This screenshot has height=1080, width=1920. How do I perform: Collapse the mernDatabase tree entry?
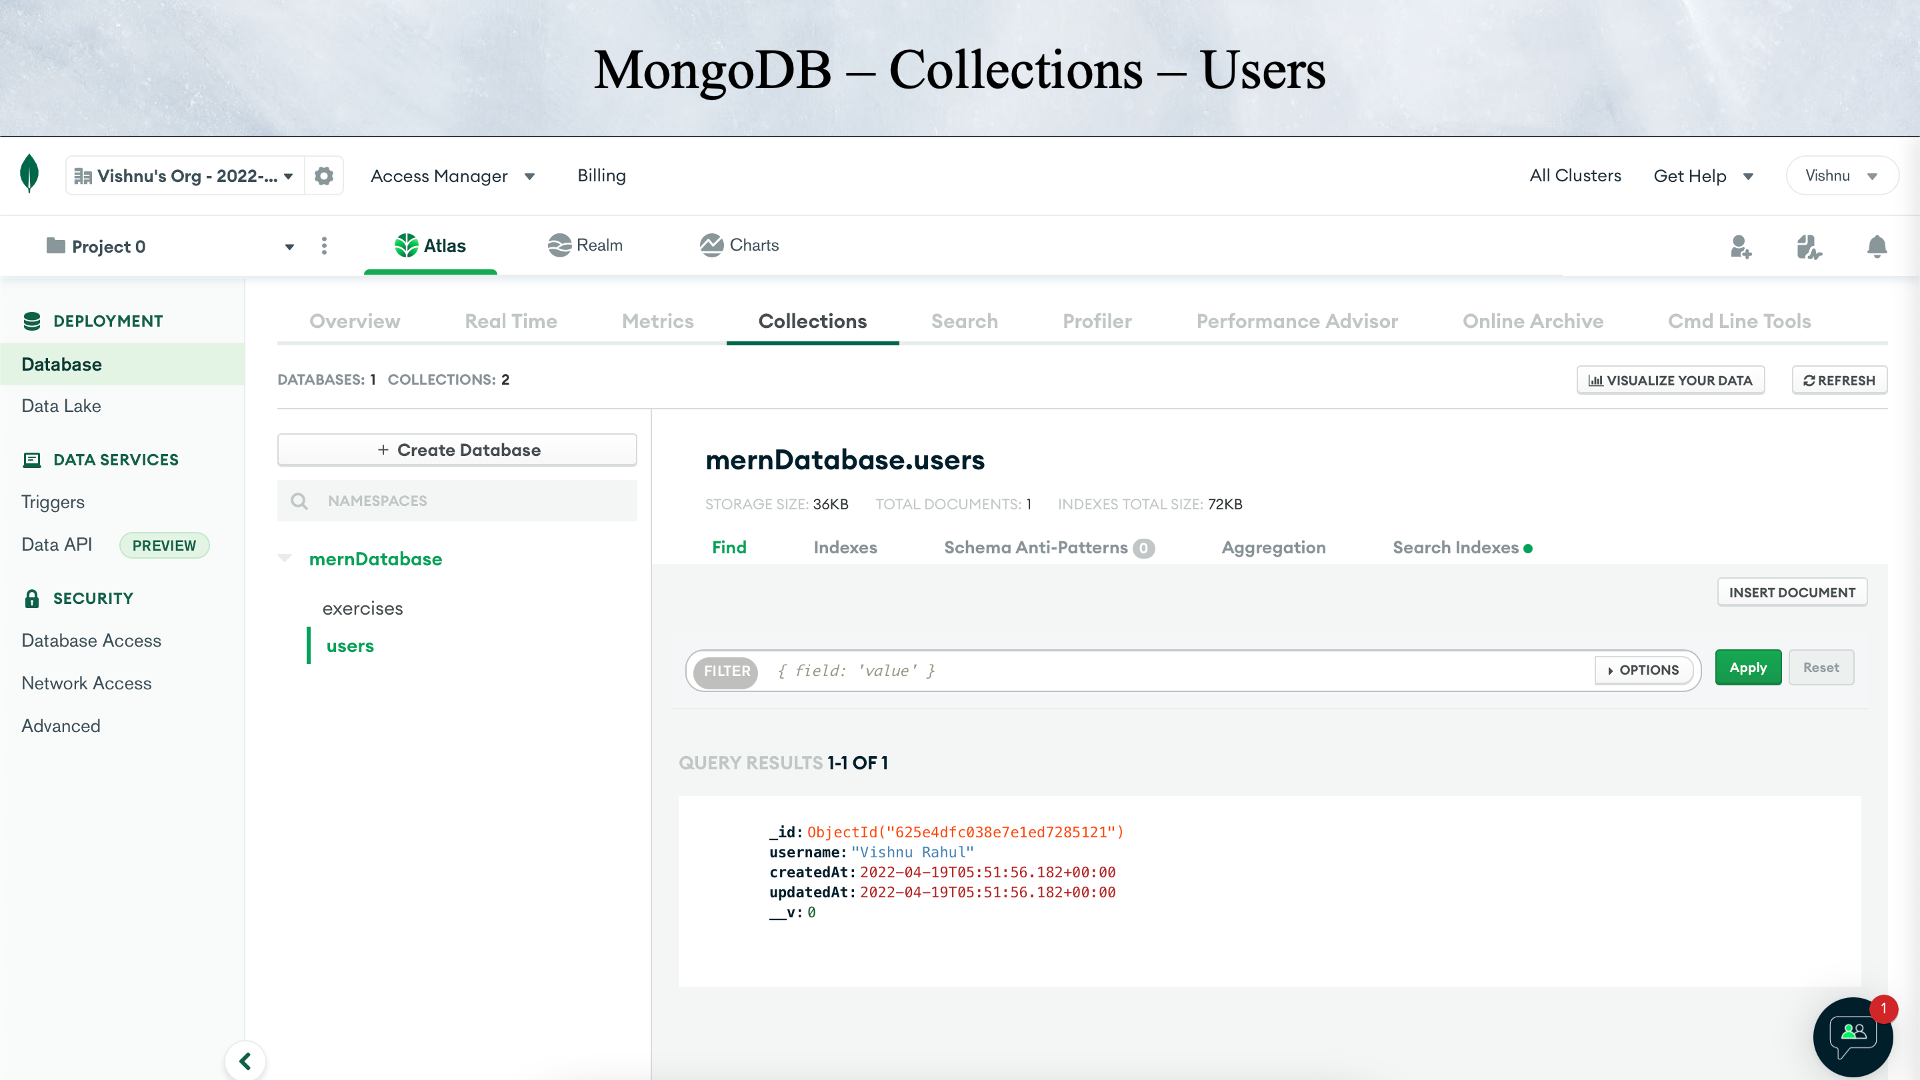pos(285,558)
